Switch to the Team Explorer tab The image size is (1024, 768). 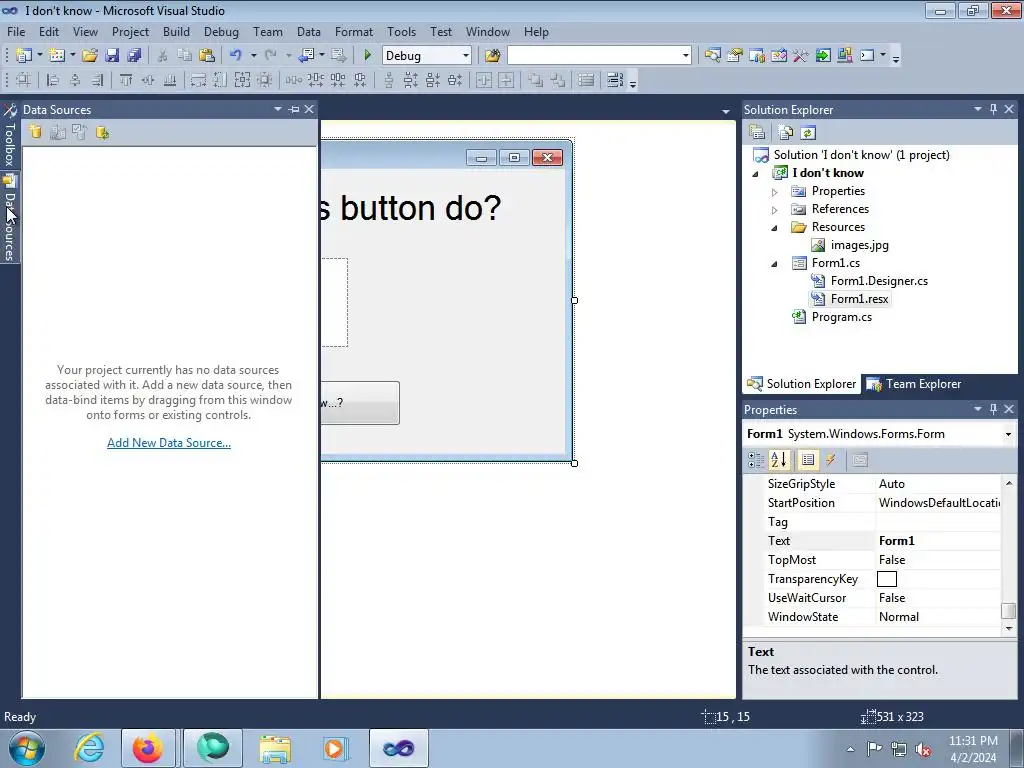(x=914, y=384)
